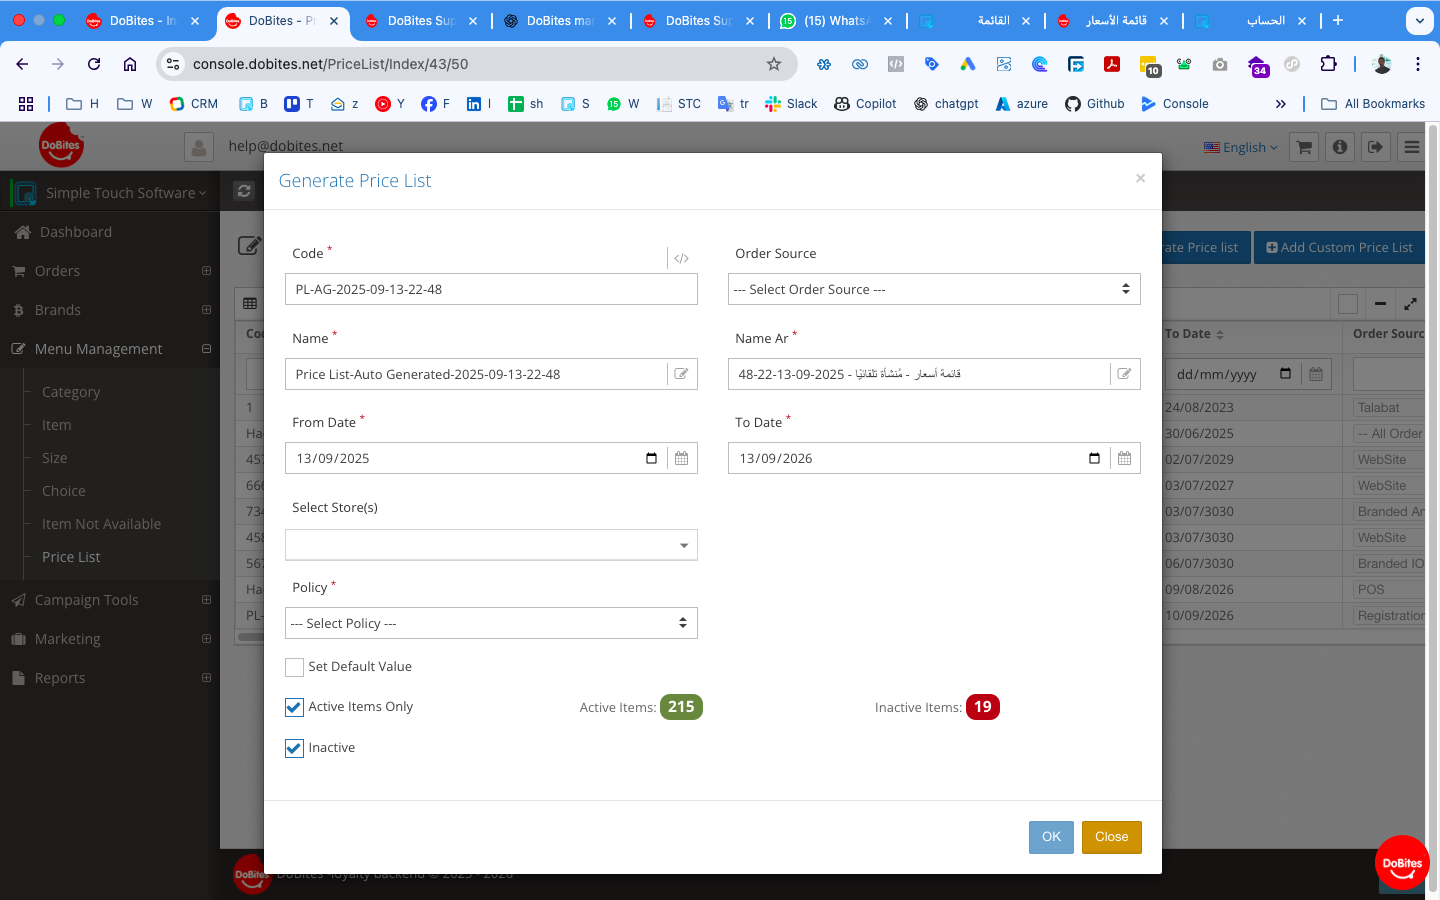Click the info icon in top header
Viewport: 1440px width, 900px height.
tap(1340, 147)
